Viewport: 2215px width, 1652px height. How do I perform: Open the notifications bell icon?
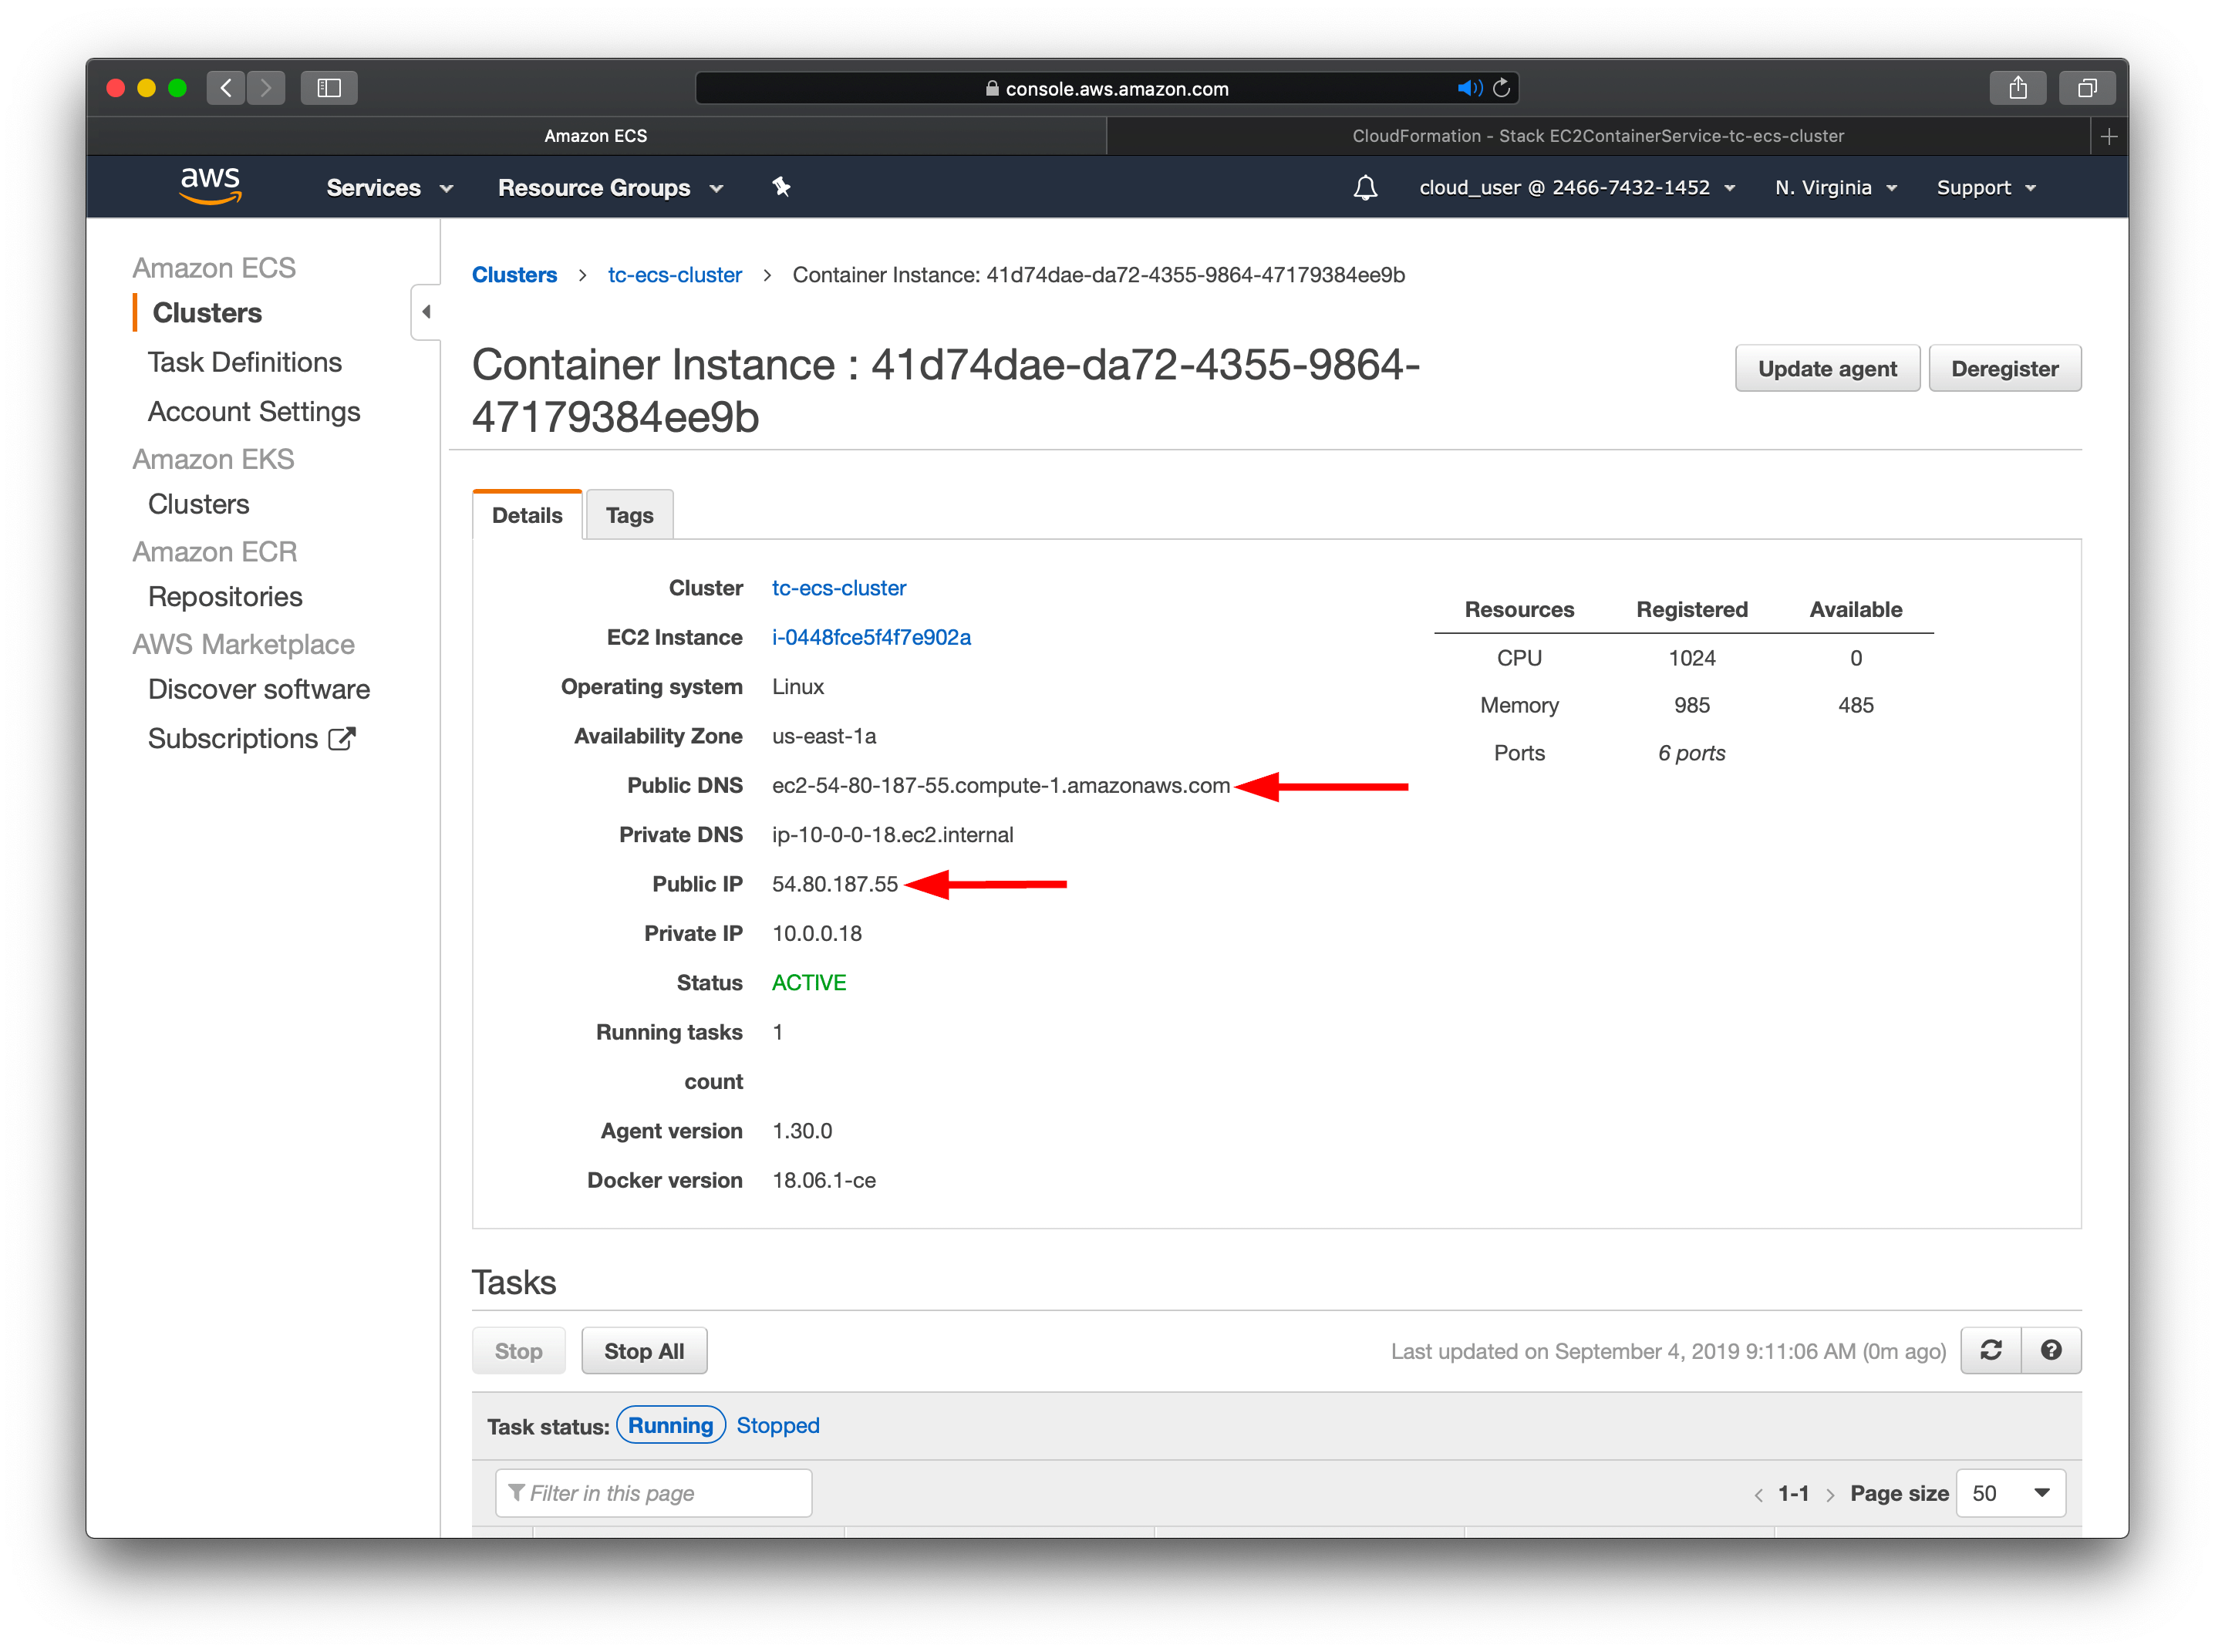pos(1365,188)
